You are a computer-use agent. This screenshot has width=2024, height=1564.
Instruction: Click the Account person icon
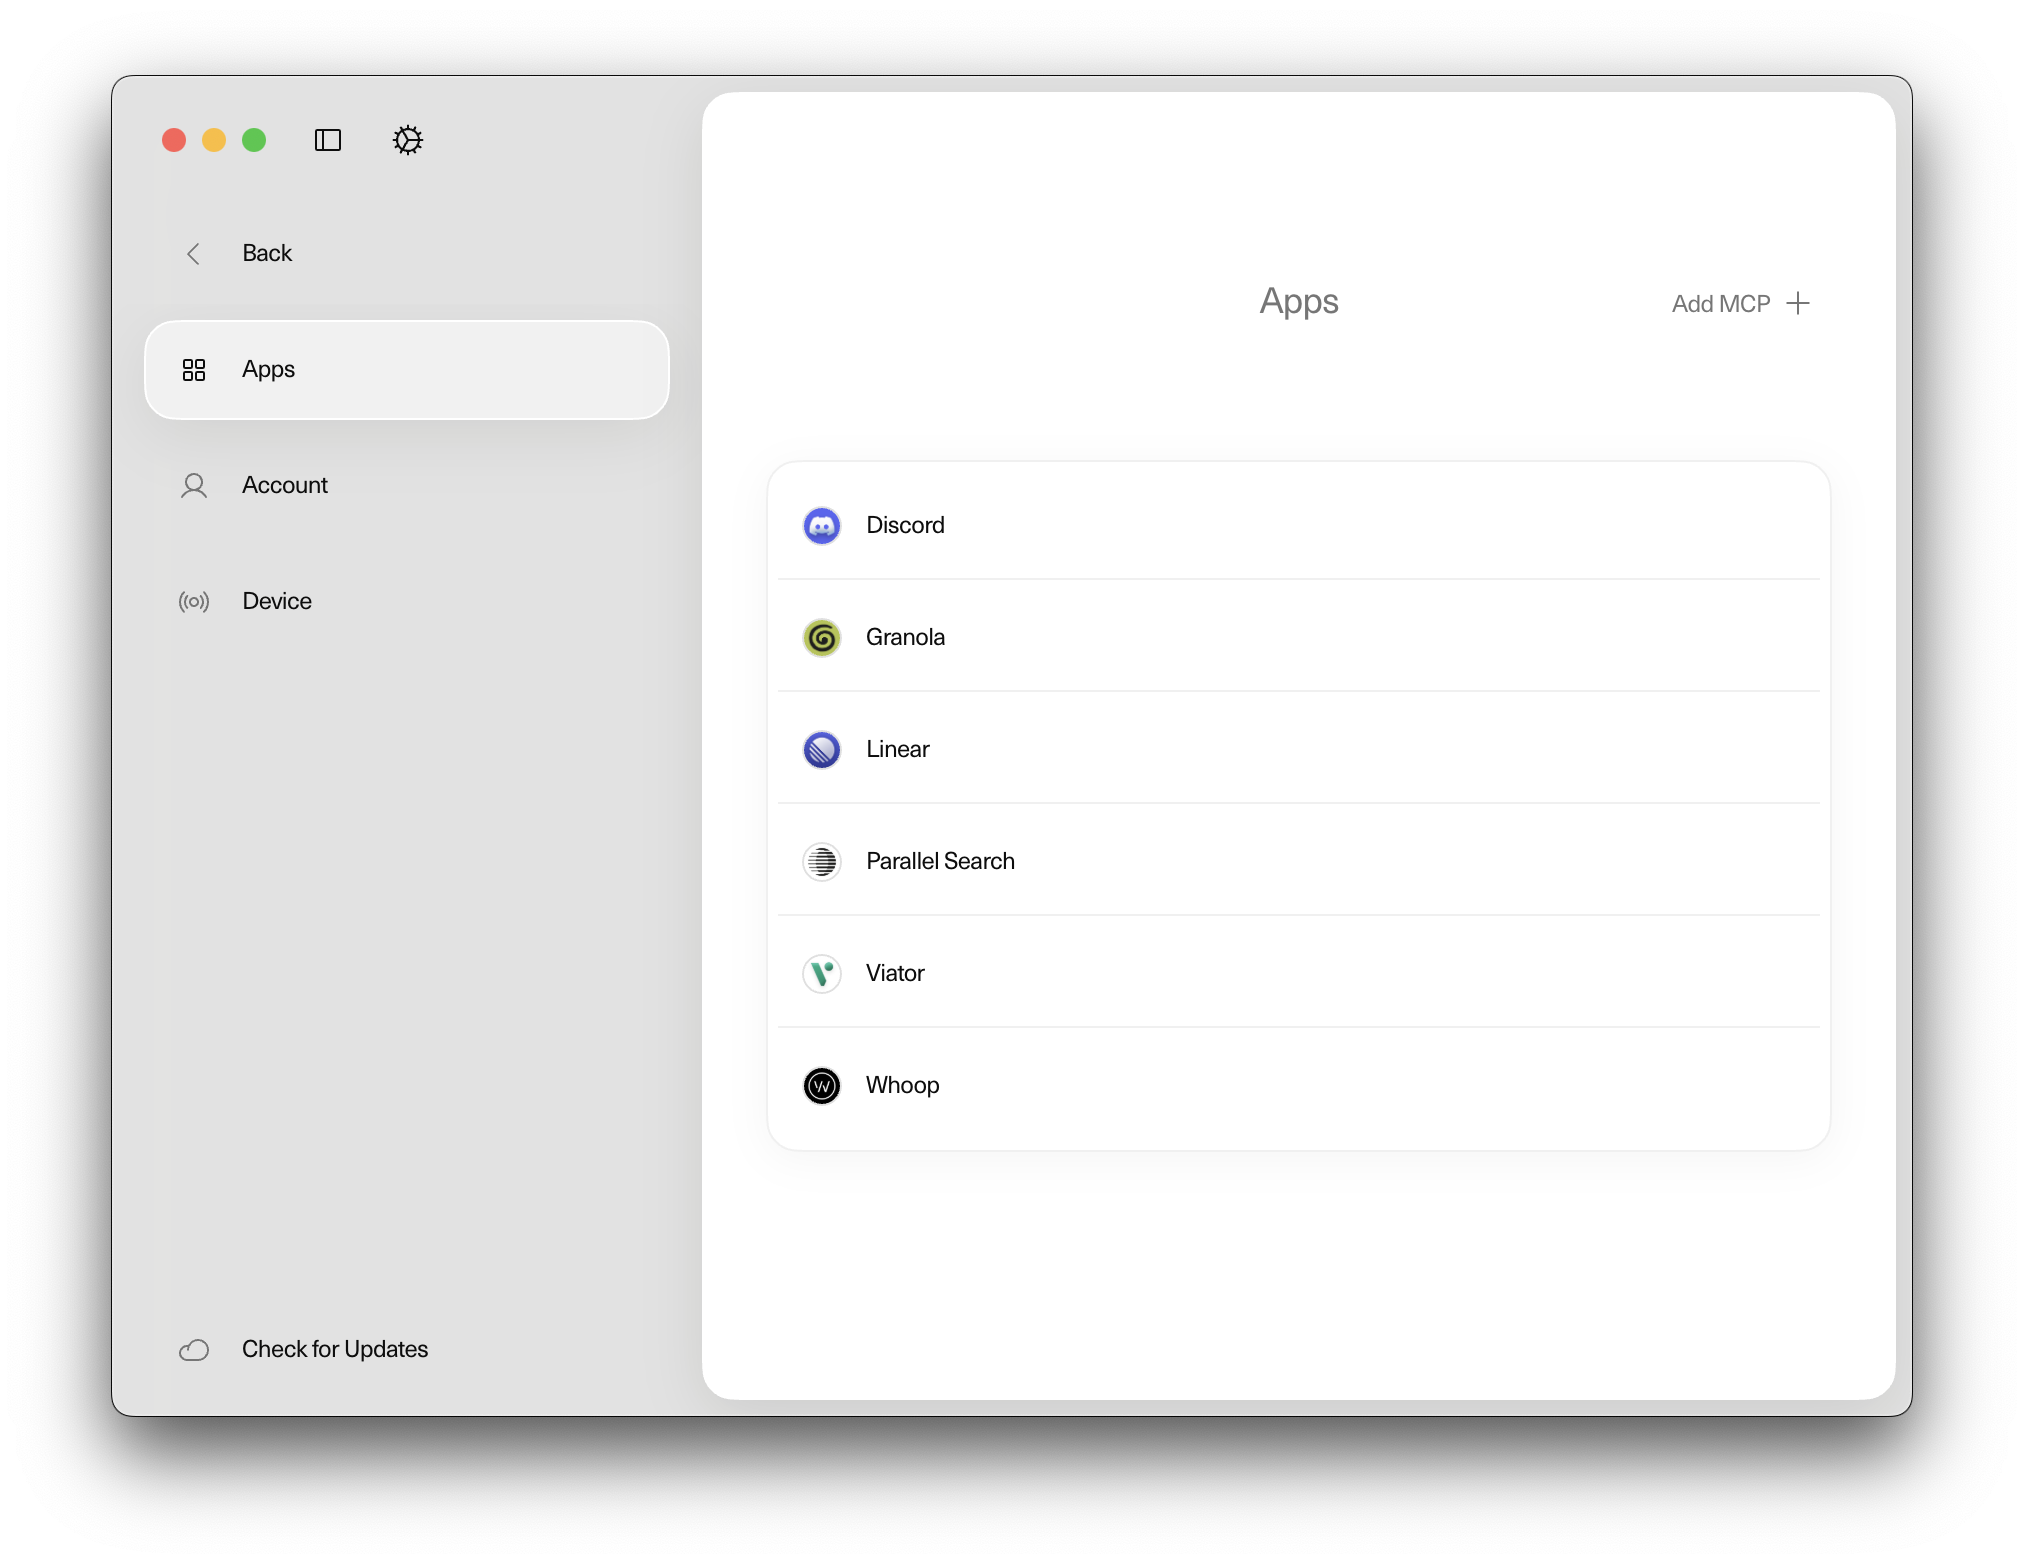pos(194,486)
